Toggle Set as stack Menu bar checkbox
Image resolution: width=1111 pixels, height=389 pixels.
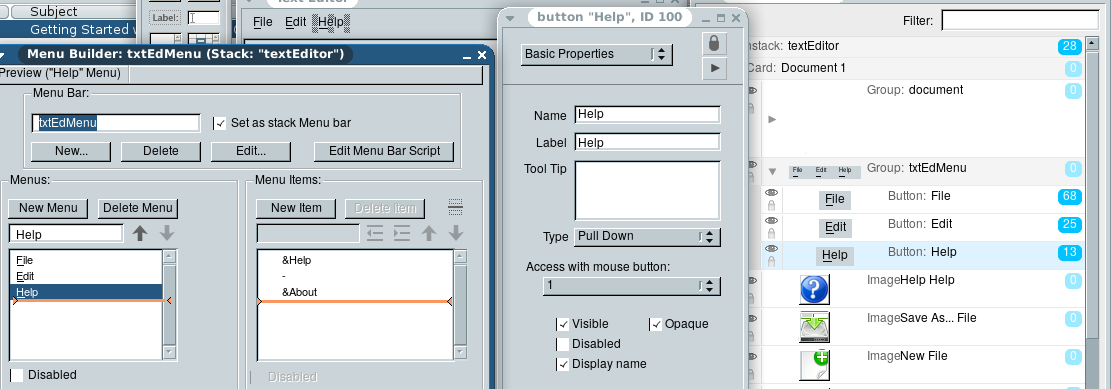coord(220,123)
